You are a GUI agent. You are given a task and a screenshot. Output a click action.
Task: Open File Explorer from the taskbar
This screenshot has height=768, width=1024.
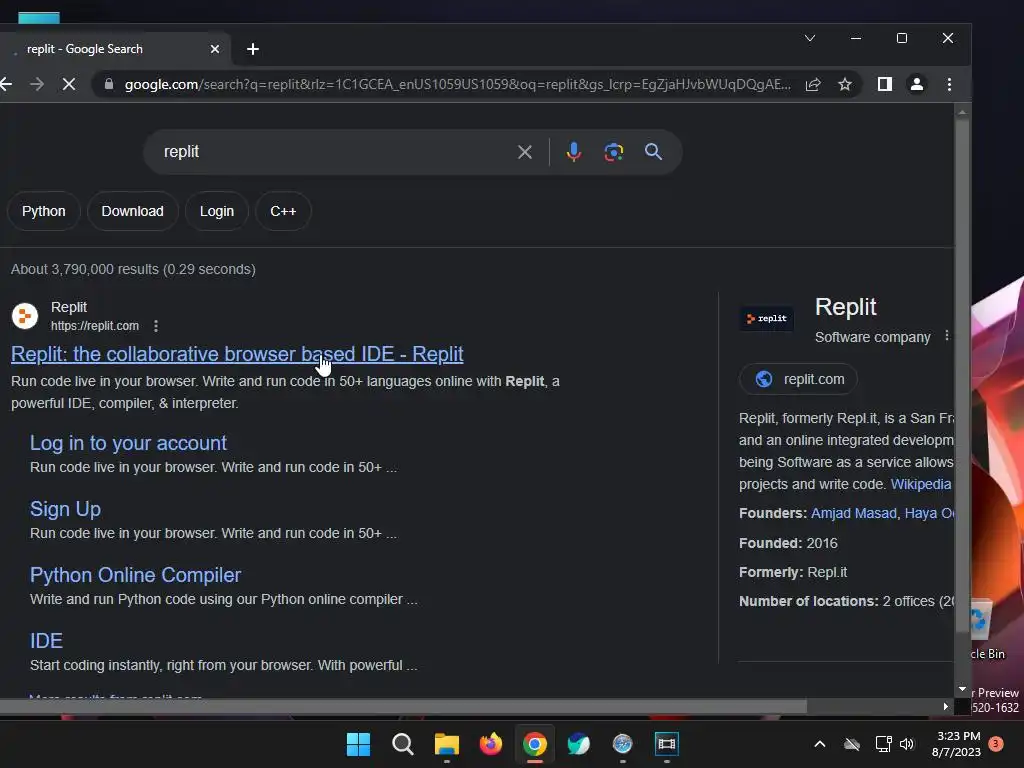(447, 744)
